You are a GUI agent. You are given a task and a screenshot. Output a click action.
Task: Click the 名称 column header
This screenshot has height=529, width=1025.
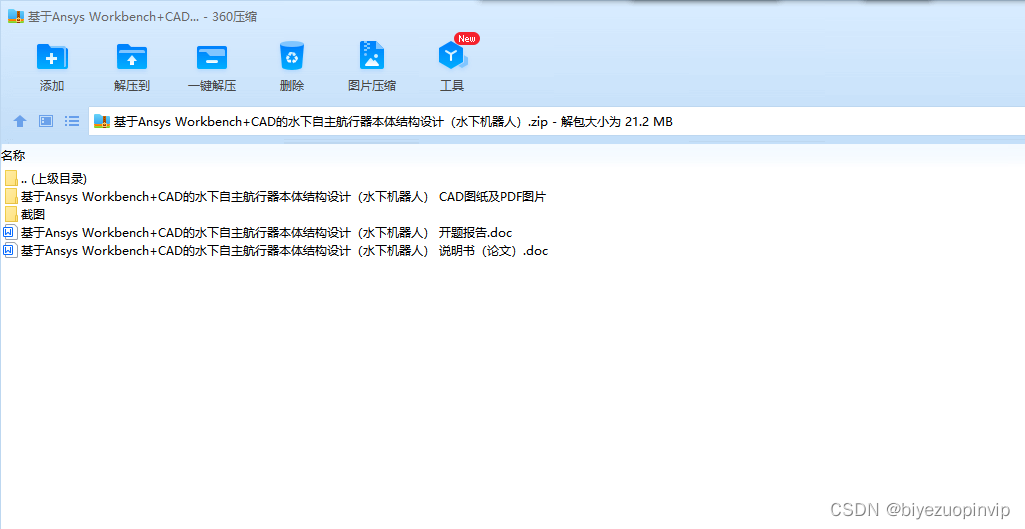[x=13, y=156]
